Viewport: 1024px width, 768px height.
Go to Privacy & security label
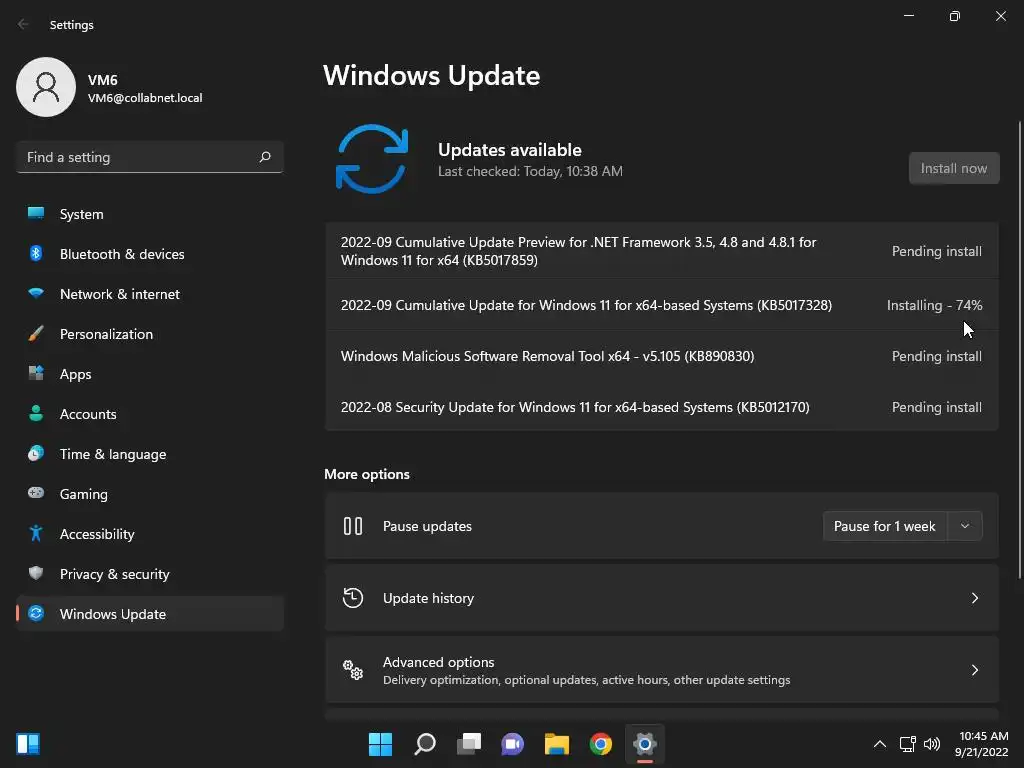tap(114, 574)
